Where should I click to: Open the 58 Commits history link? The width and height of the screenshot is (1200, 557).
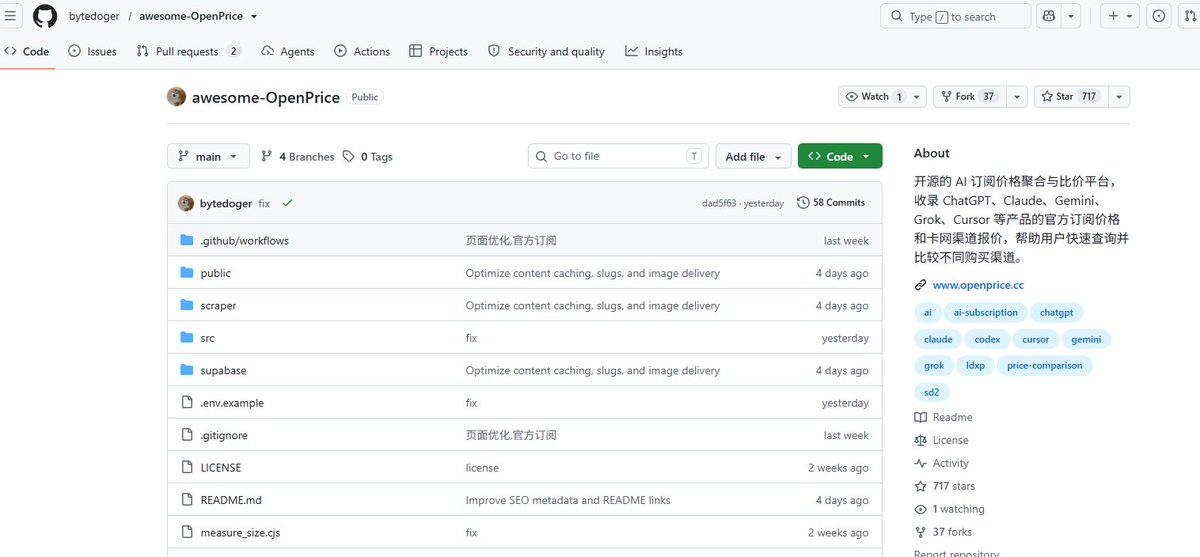pyautogui.click(x=831, y=203)
